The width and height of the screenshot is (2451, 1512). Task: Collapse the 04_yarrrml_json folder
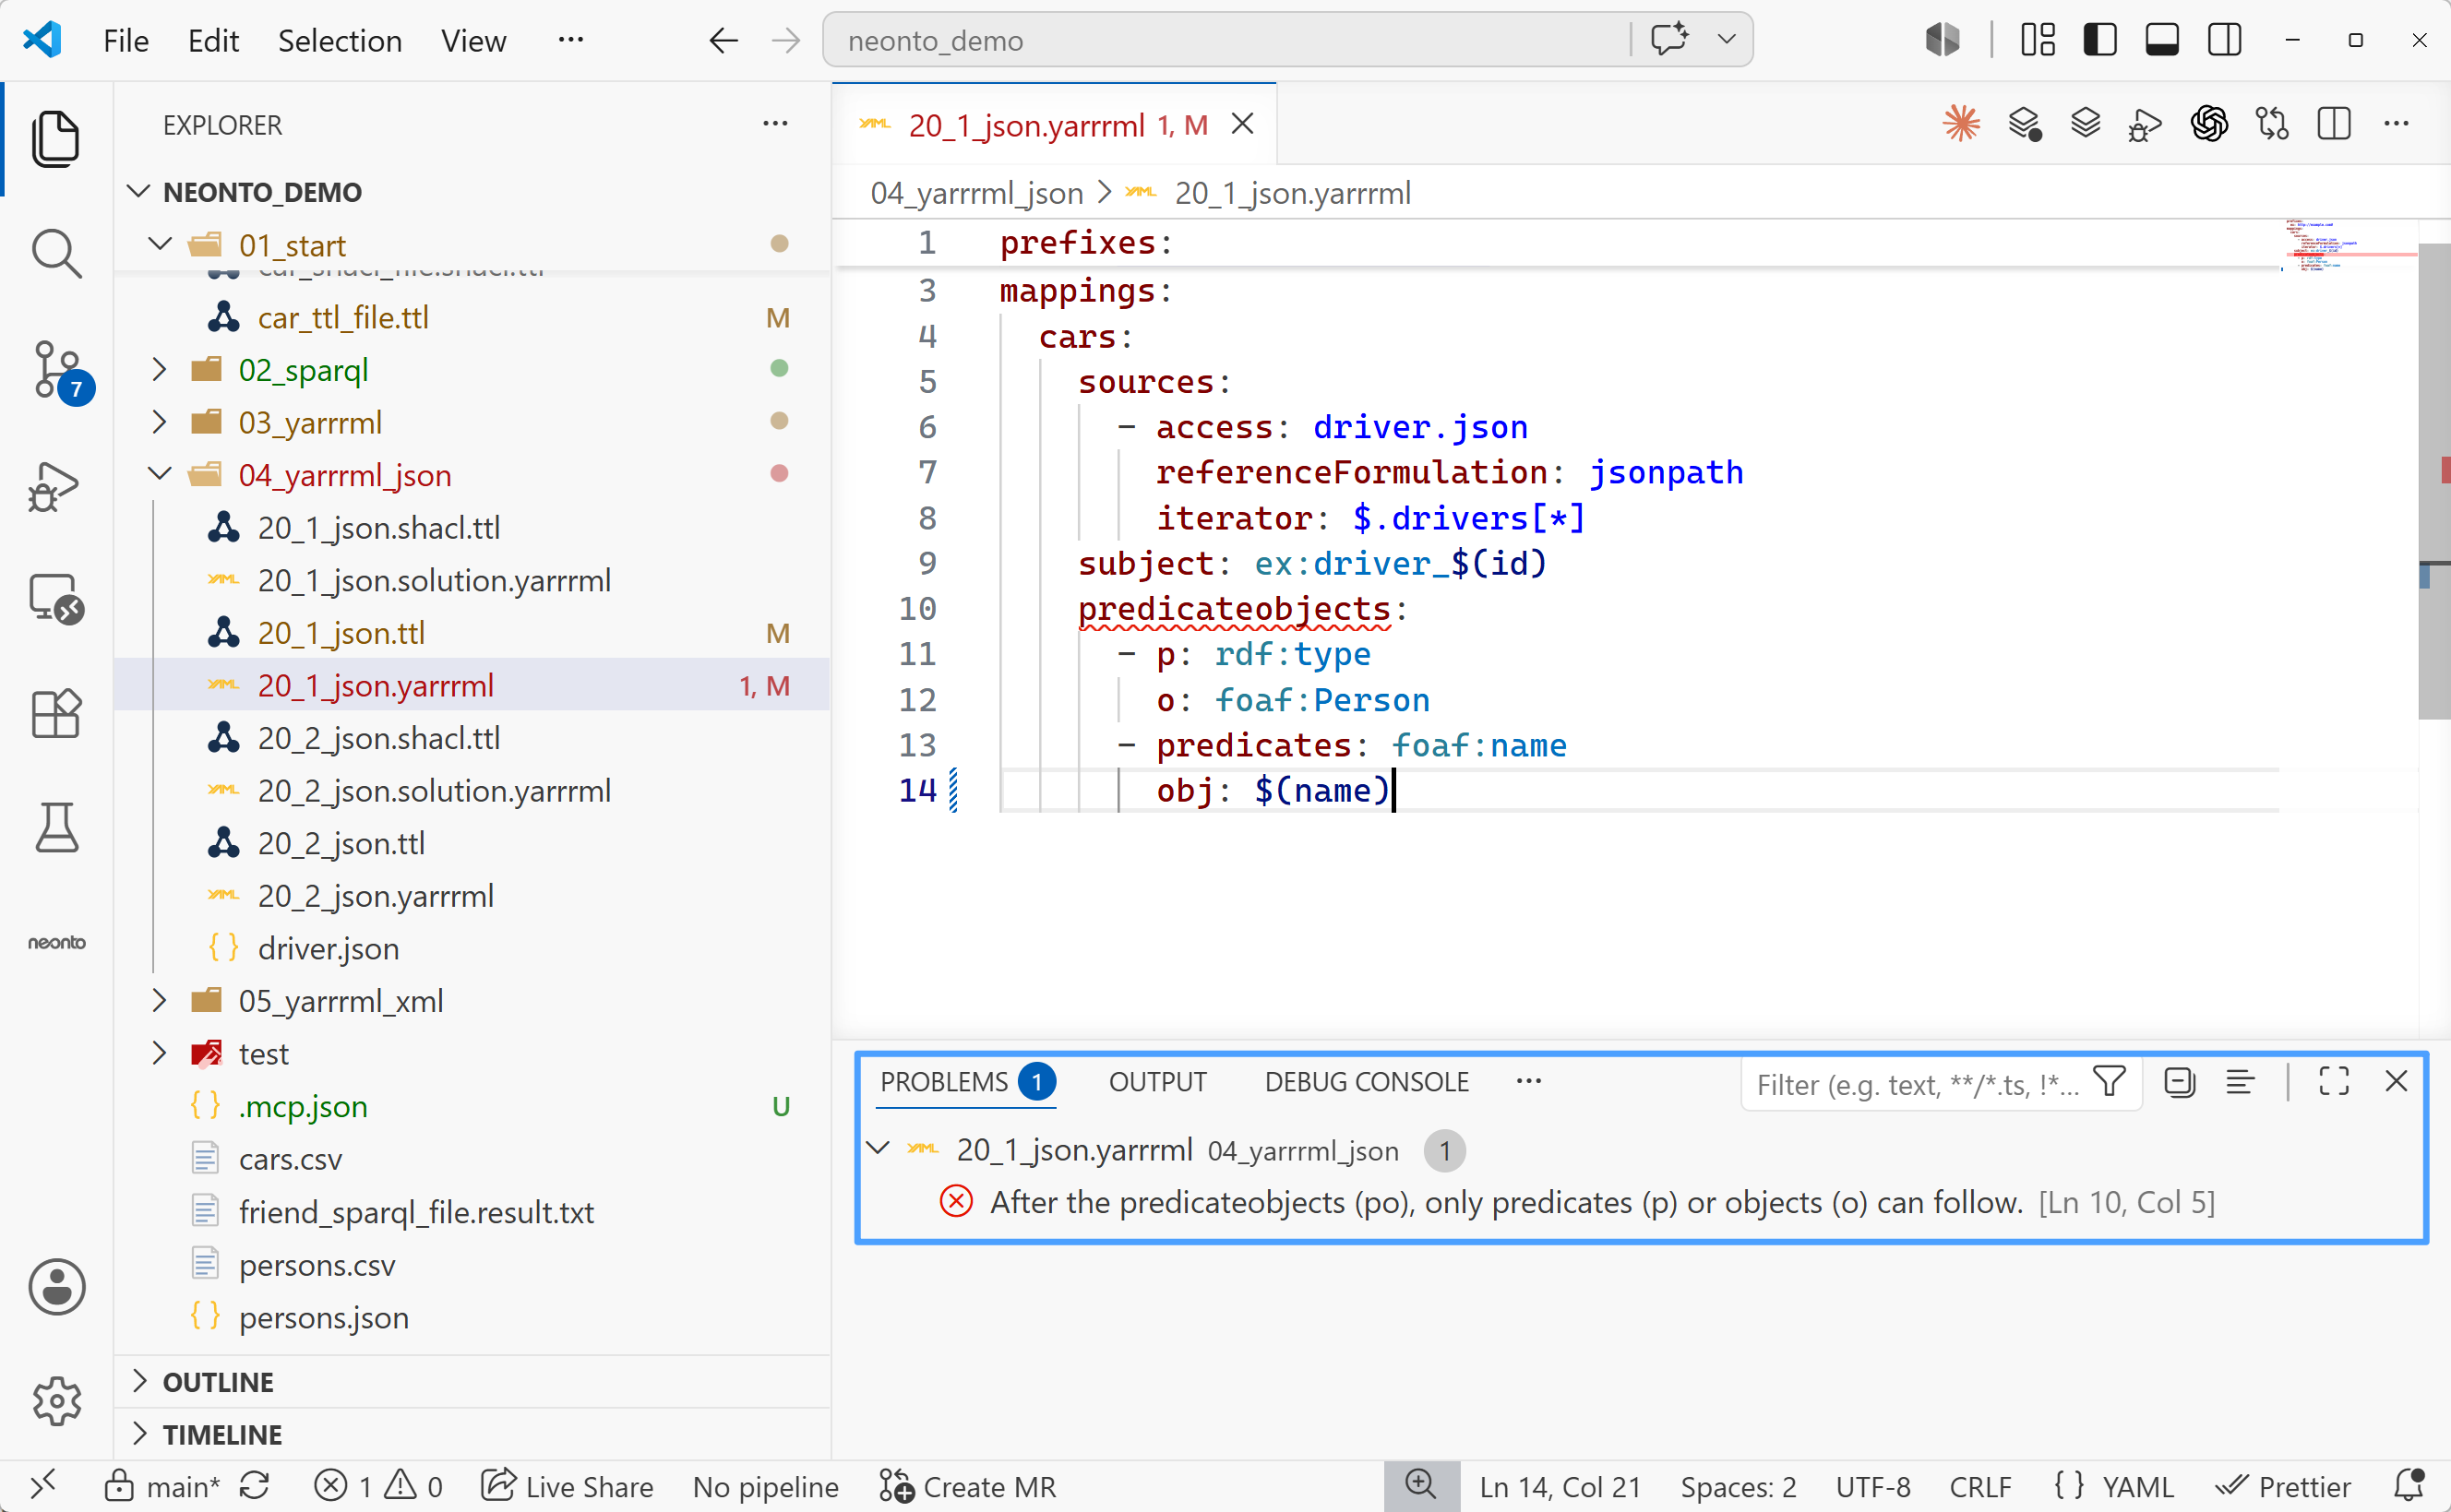point(159,474)
